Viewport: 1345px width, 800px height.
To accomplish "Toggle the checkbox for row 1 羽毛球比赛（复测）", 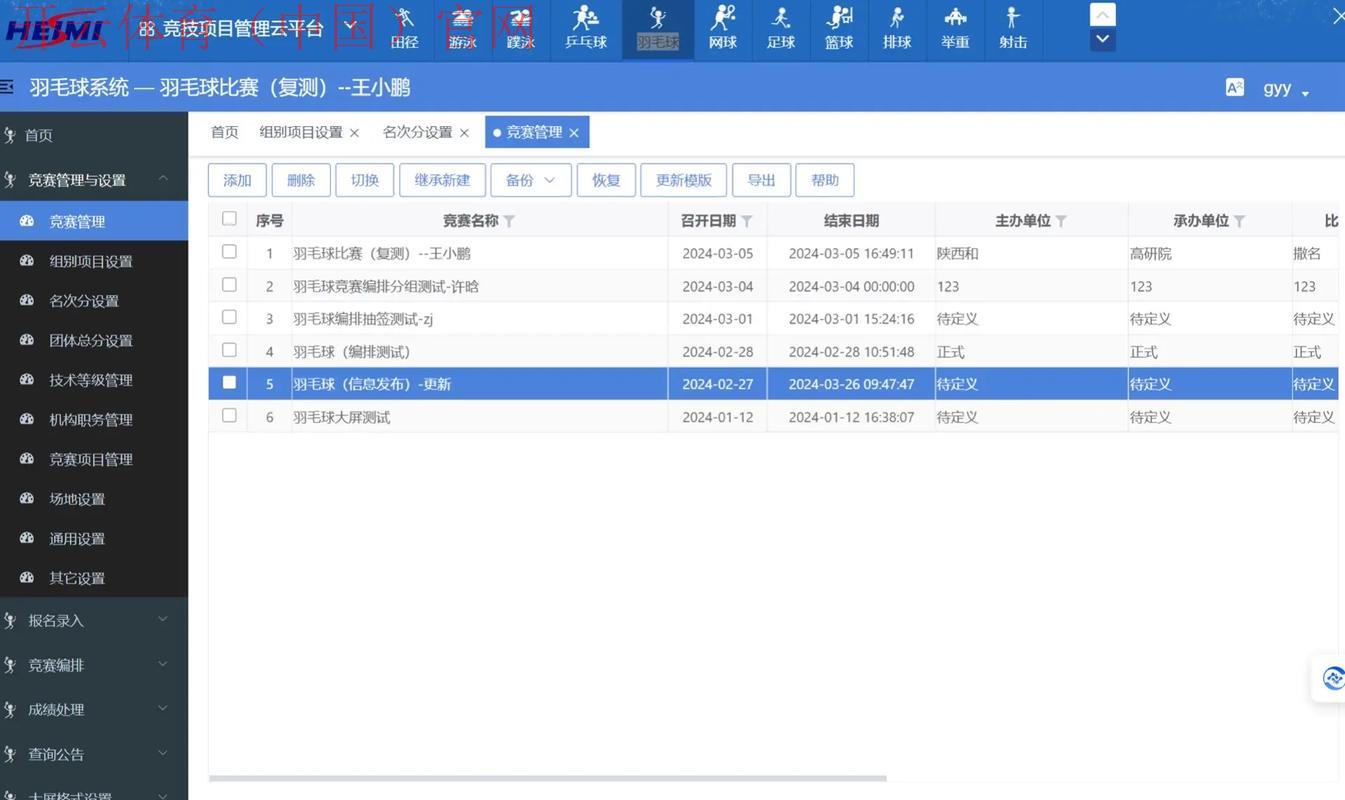I will (x=229, y=252).
